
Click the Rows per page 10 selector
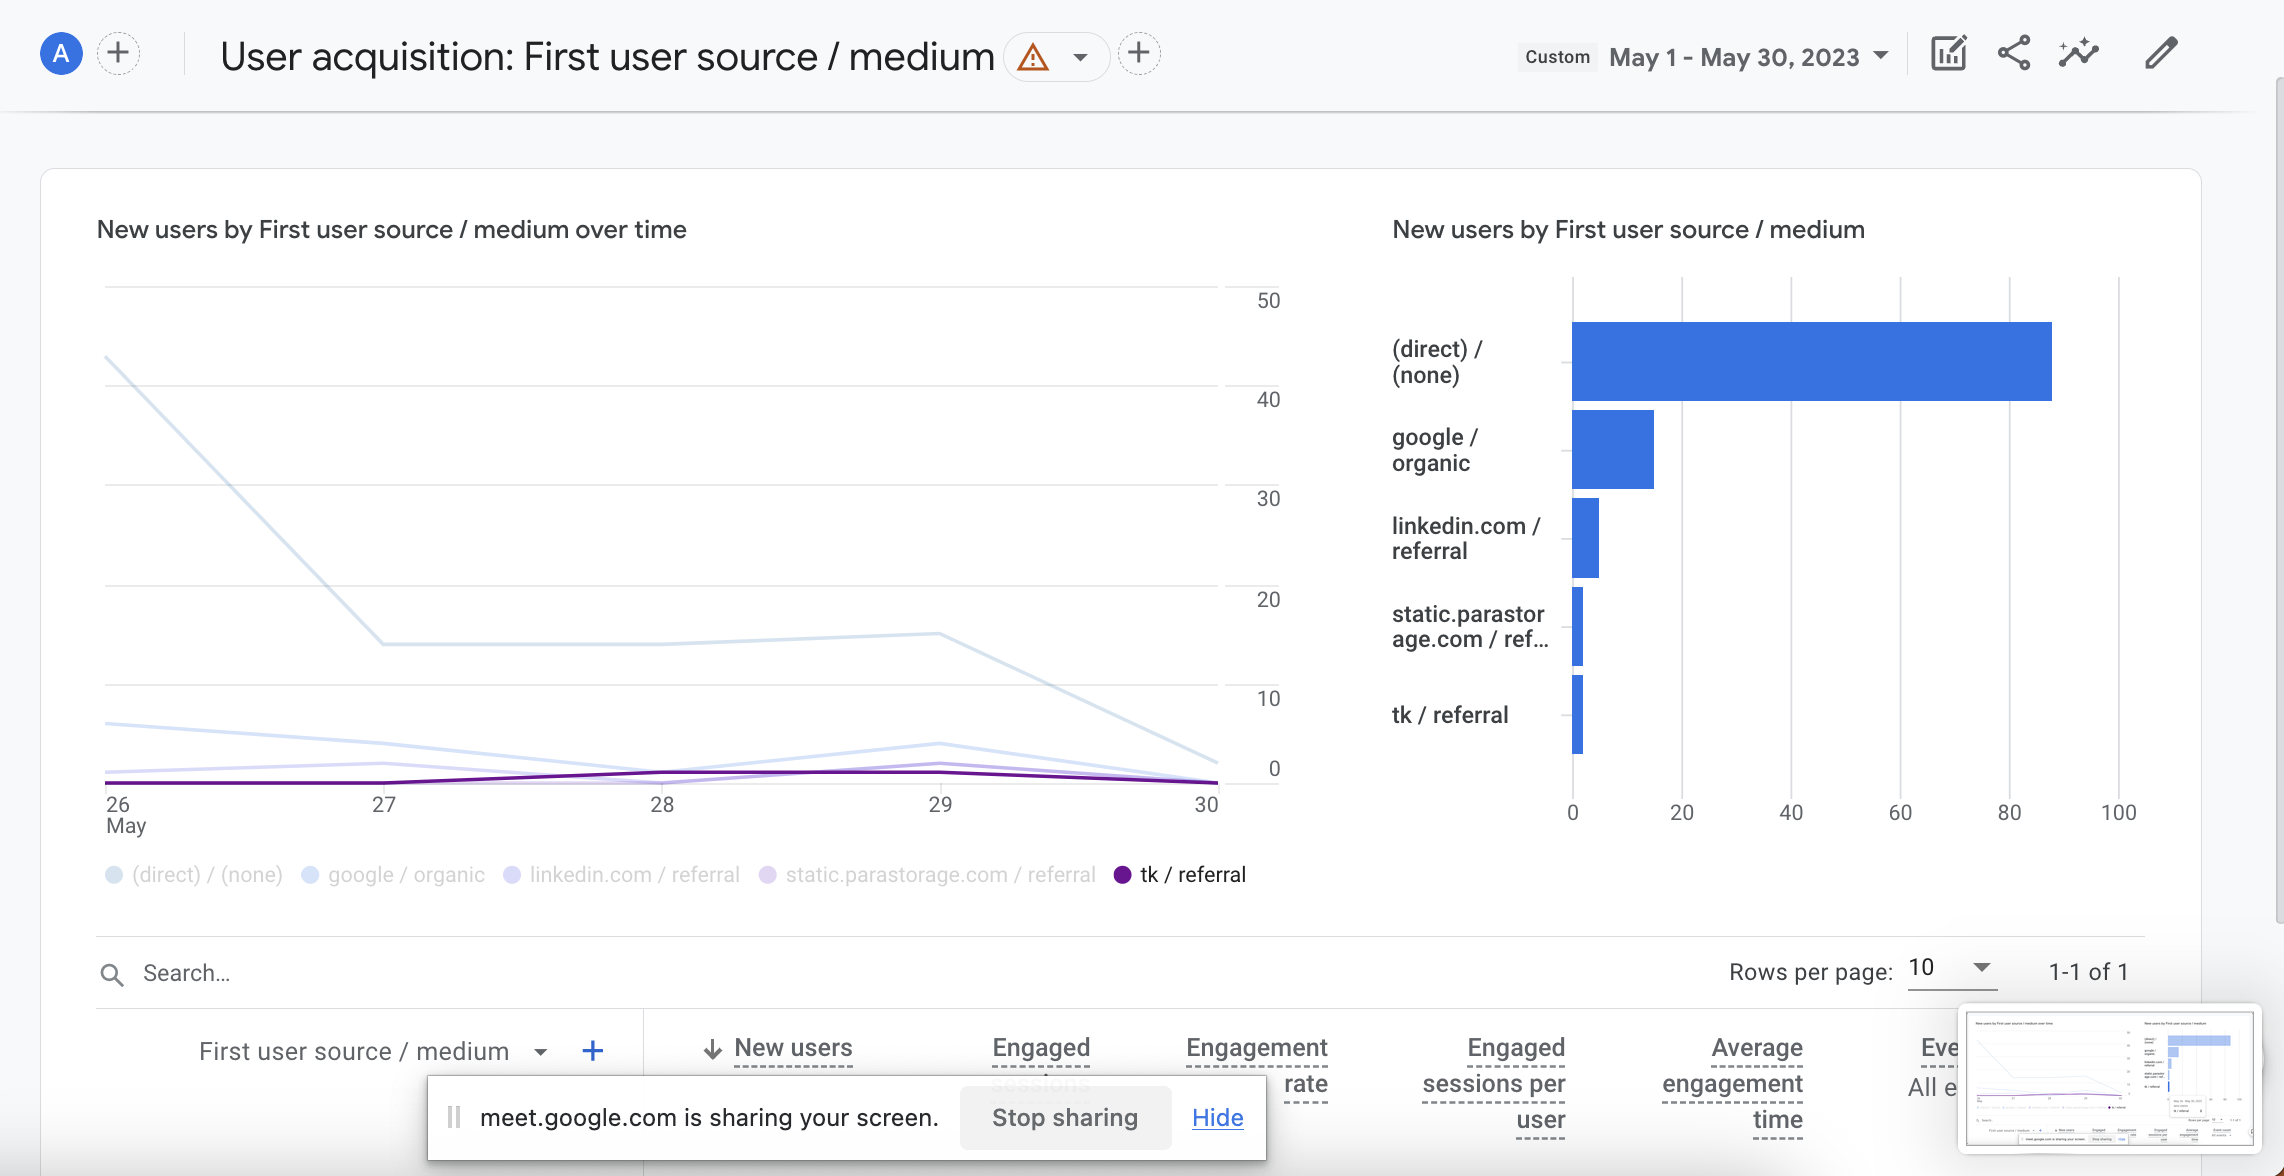[x=1948, y=969]
